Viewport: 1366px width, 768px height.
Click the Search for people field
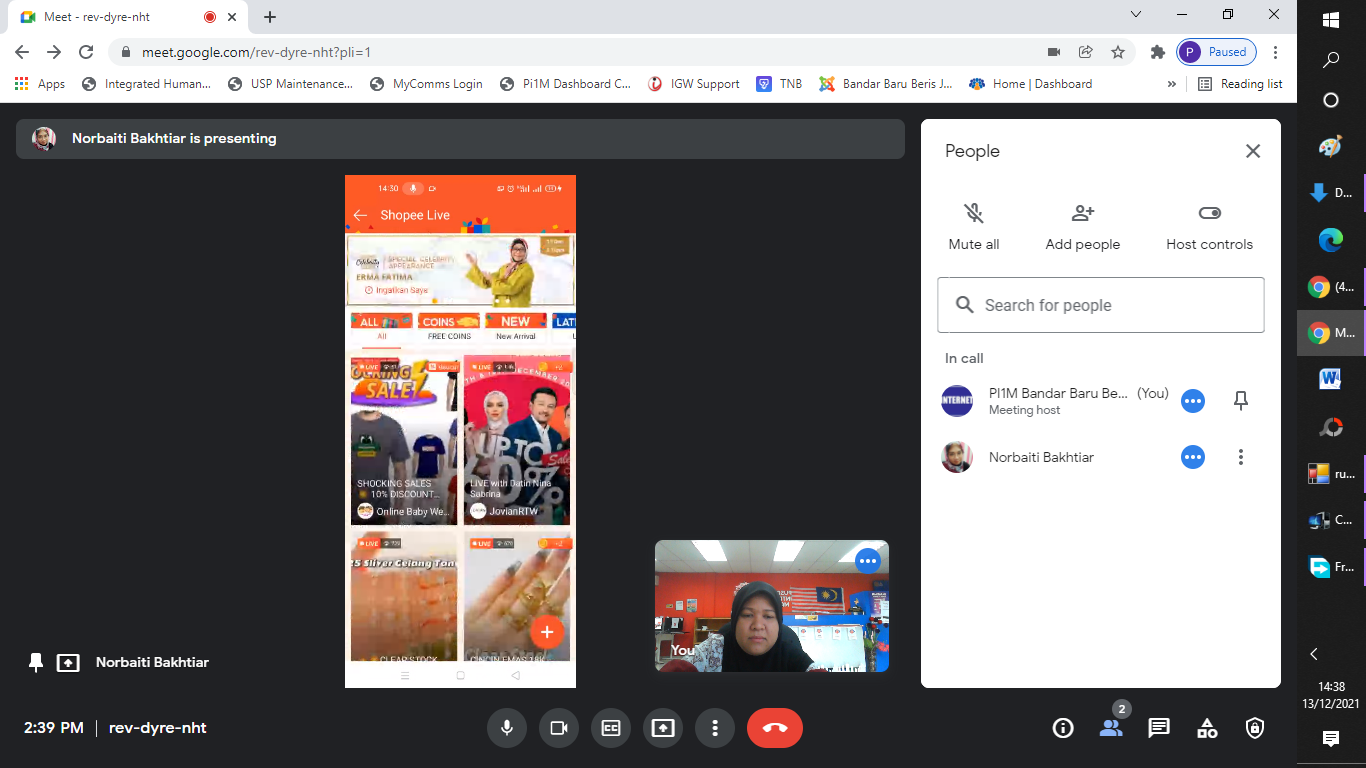pos(1100,305)
